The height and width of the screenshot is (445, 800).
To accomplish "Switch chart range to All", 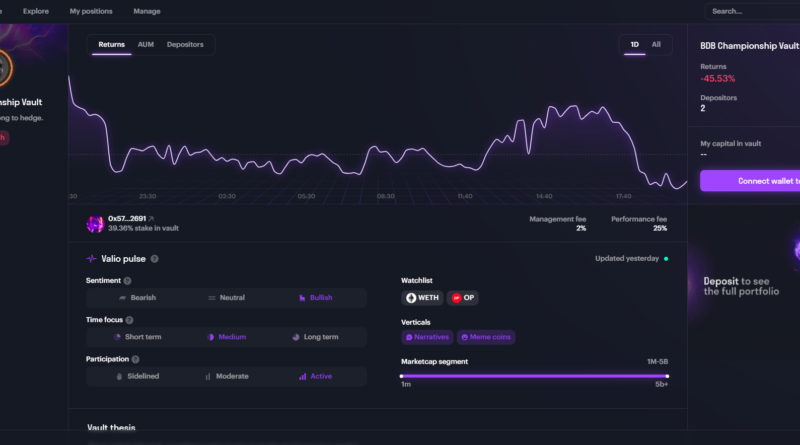I will tap(656, 45).
